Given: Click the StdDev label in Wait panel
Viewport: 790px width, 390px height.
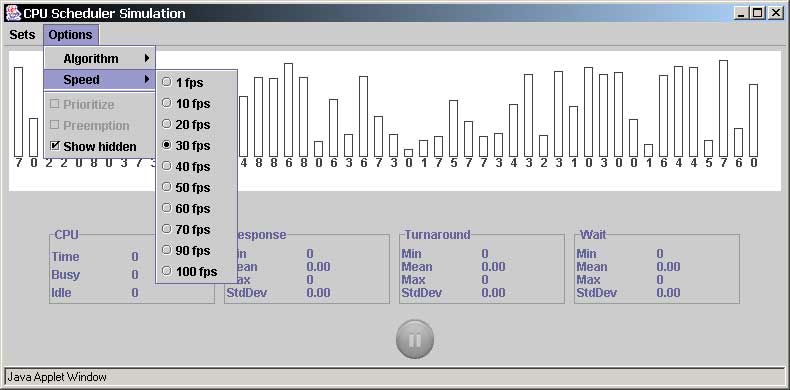Looking at the screenshot, I should (x=597, y=293).
